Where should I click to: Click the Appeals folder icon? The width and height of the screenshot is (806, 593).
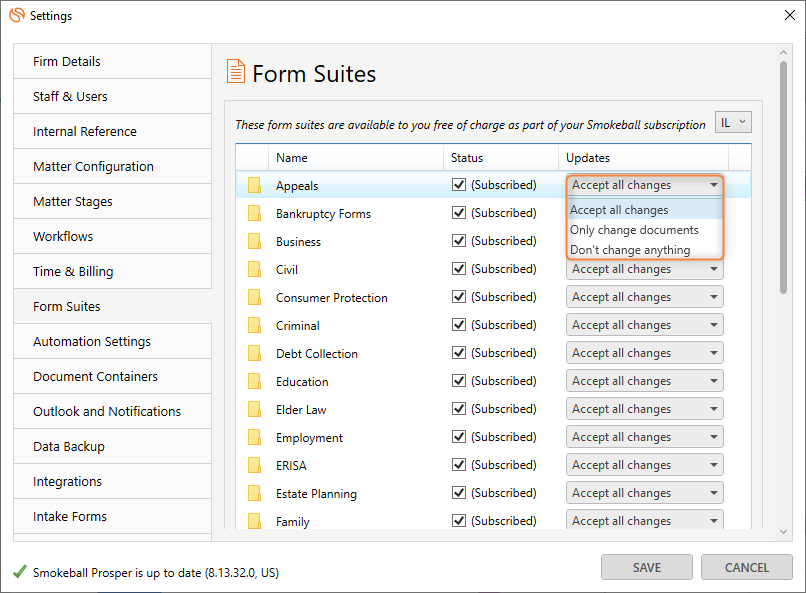coord(254,185)
